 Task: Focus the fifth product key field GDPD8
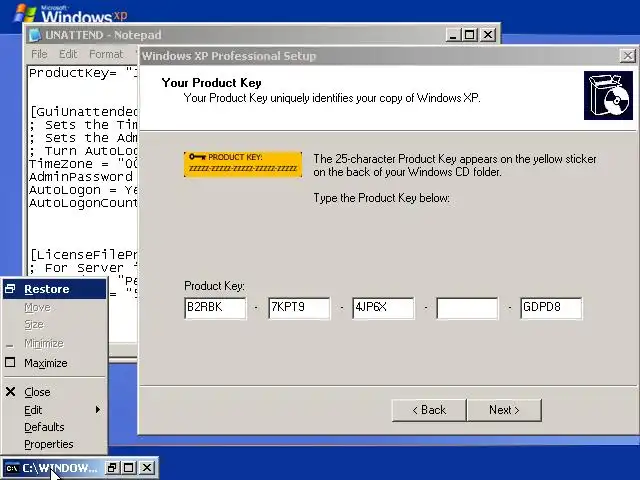click(551, 308)
